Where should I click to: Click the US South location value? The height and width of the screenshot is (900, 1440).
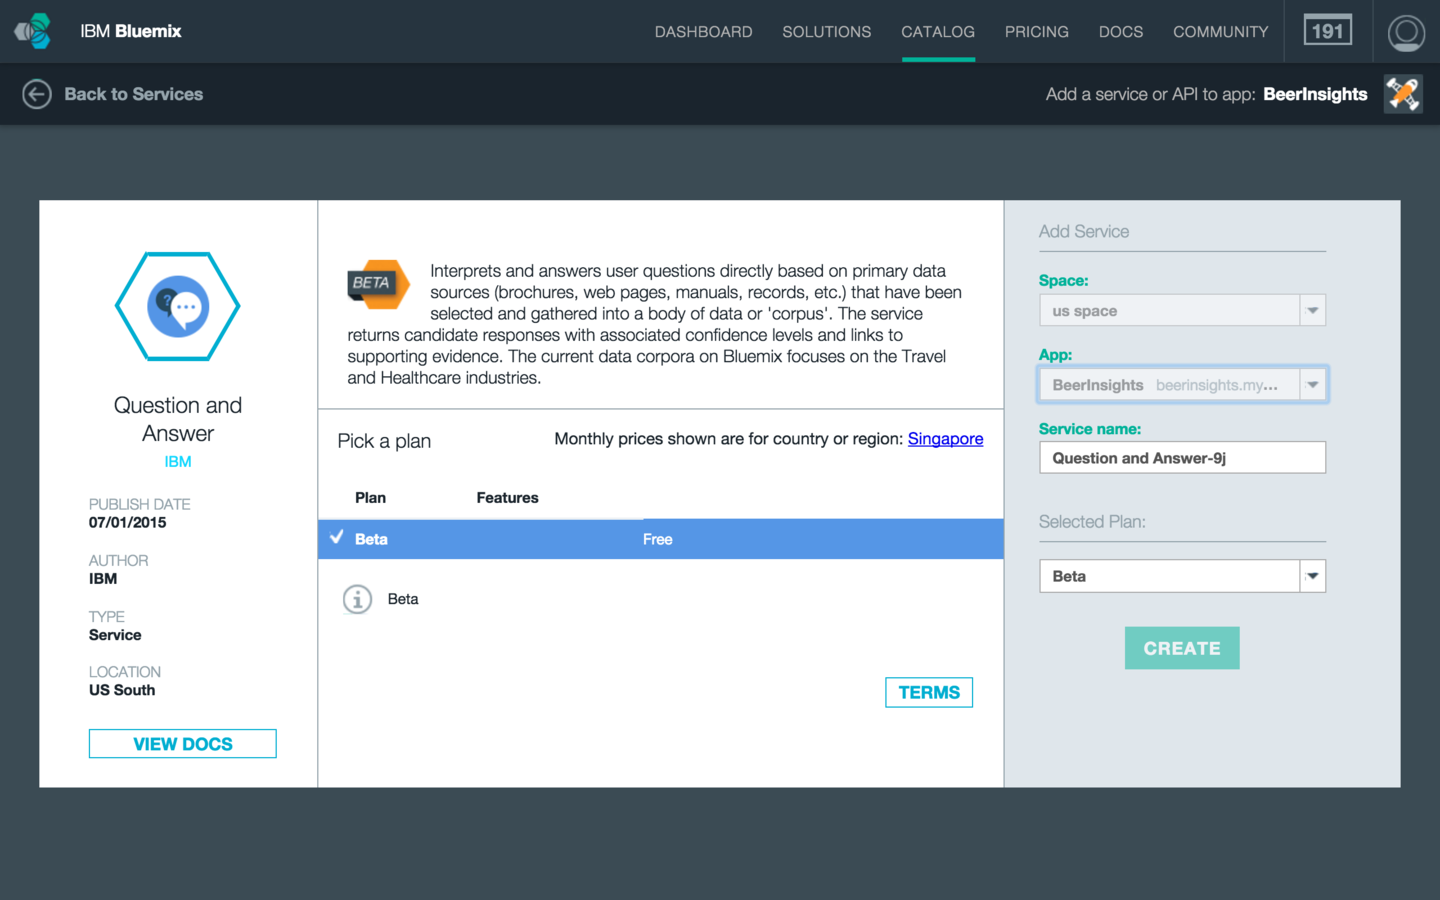(122, 690)
